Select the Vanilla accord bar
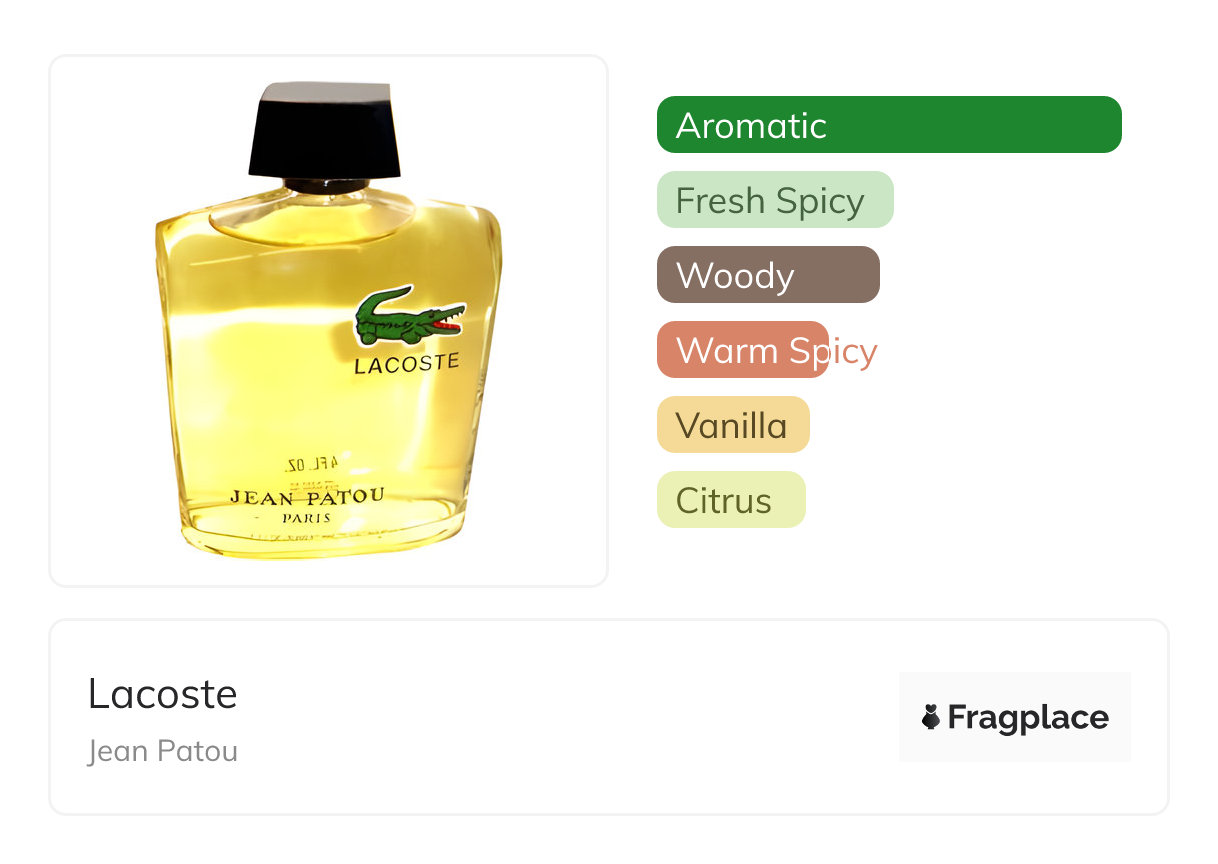 [x=733, y=425]
